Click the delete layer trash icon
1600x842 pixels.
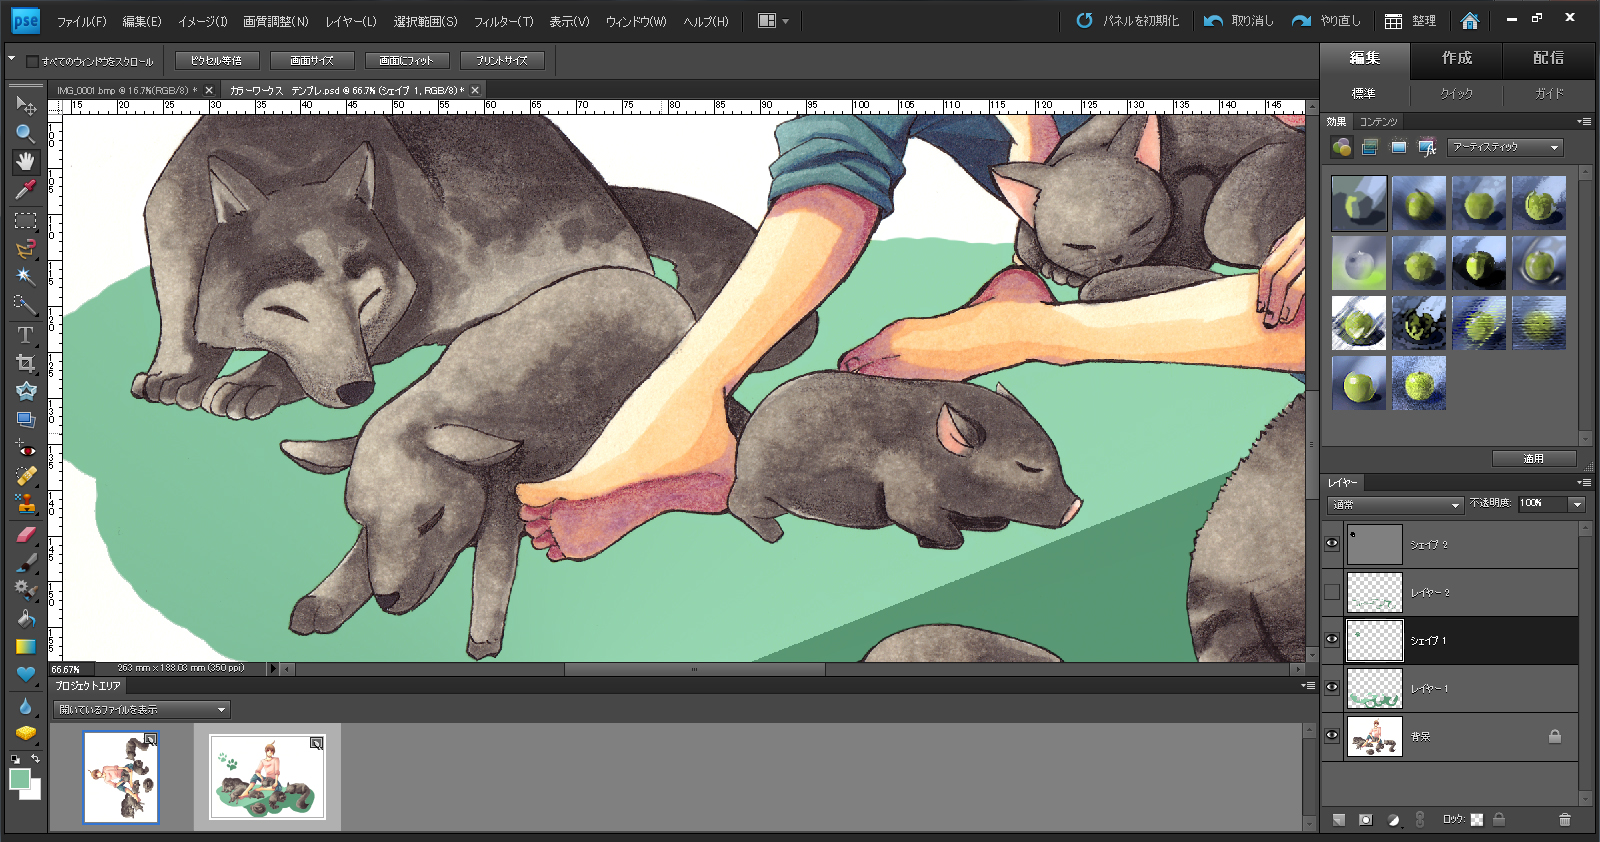[1564, 820]
